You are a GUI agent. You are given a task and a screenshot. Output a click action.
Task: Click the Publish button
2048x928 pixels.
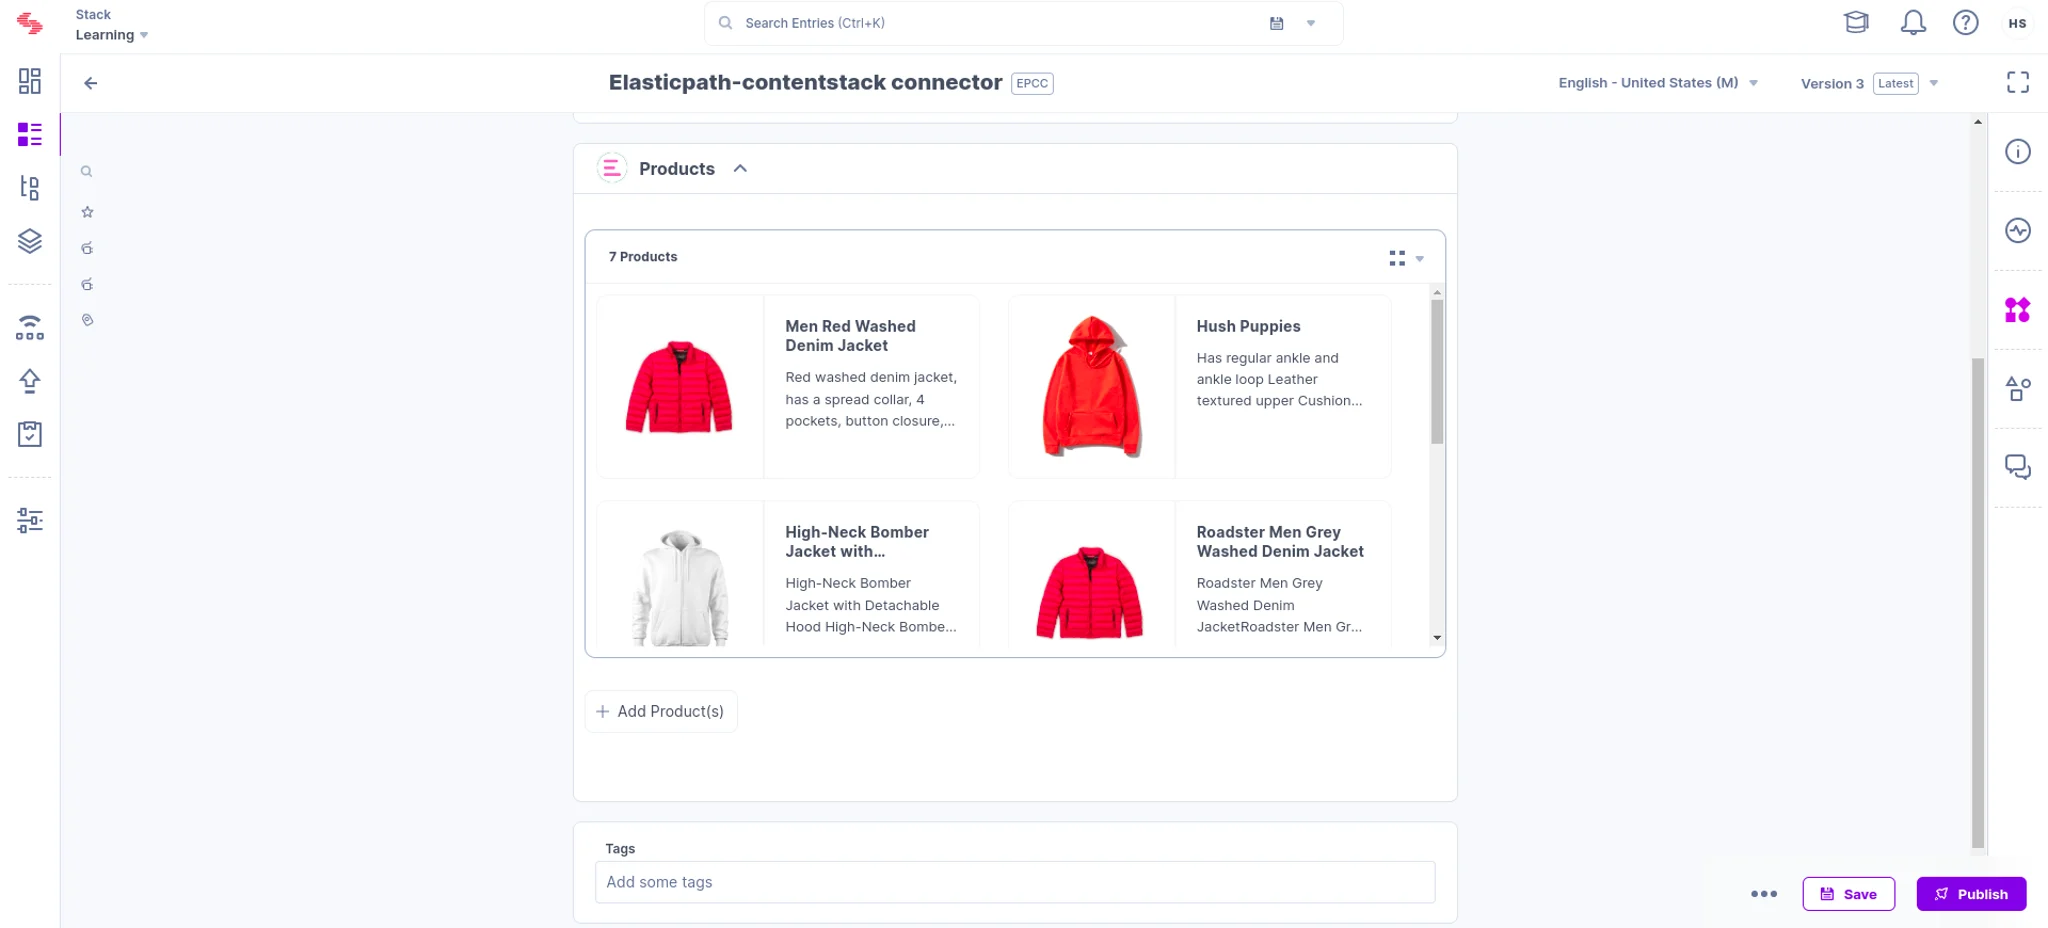1971,894
